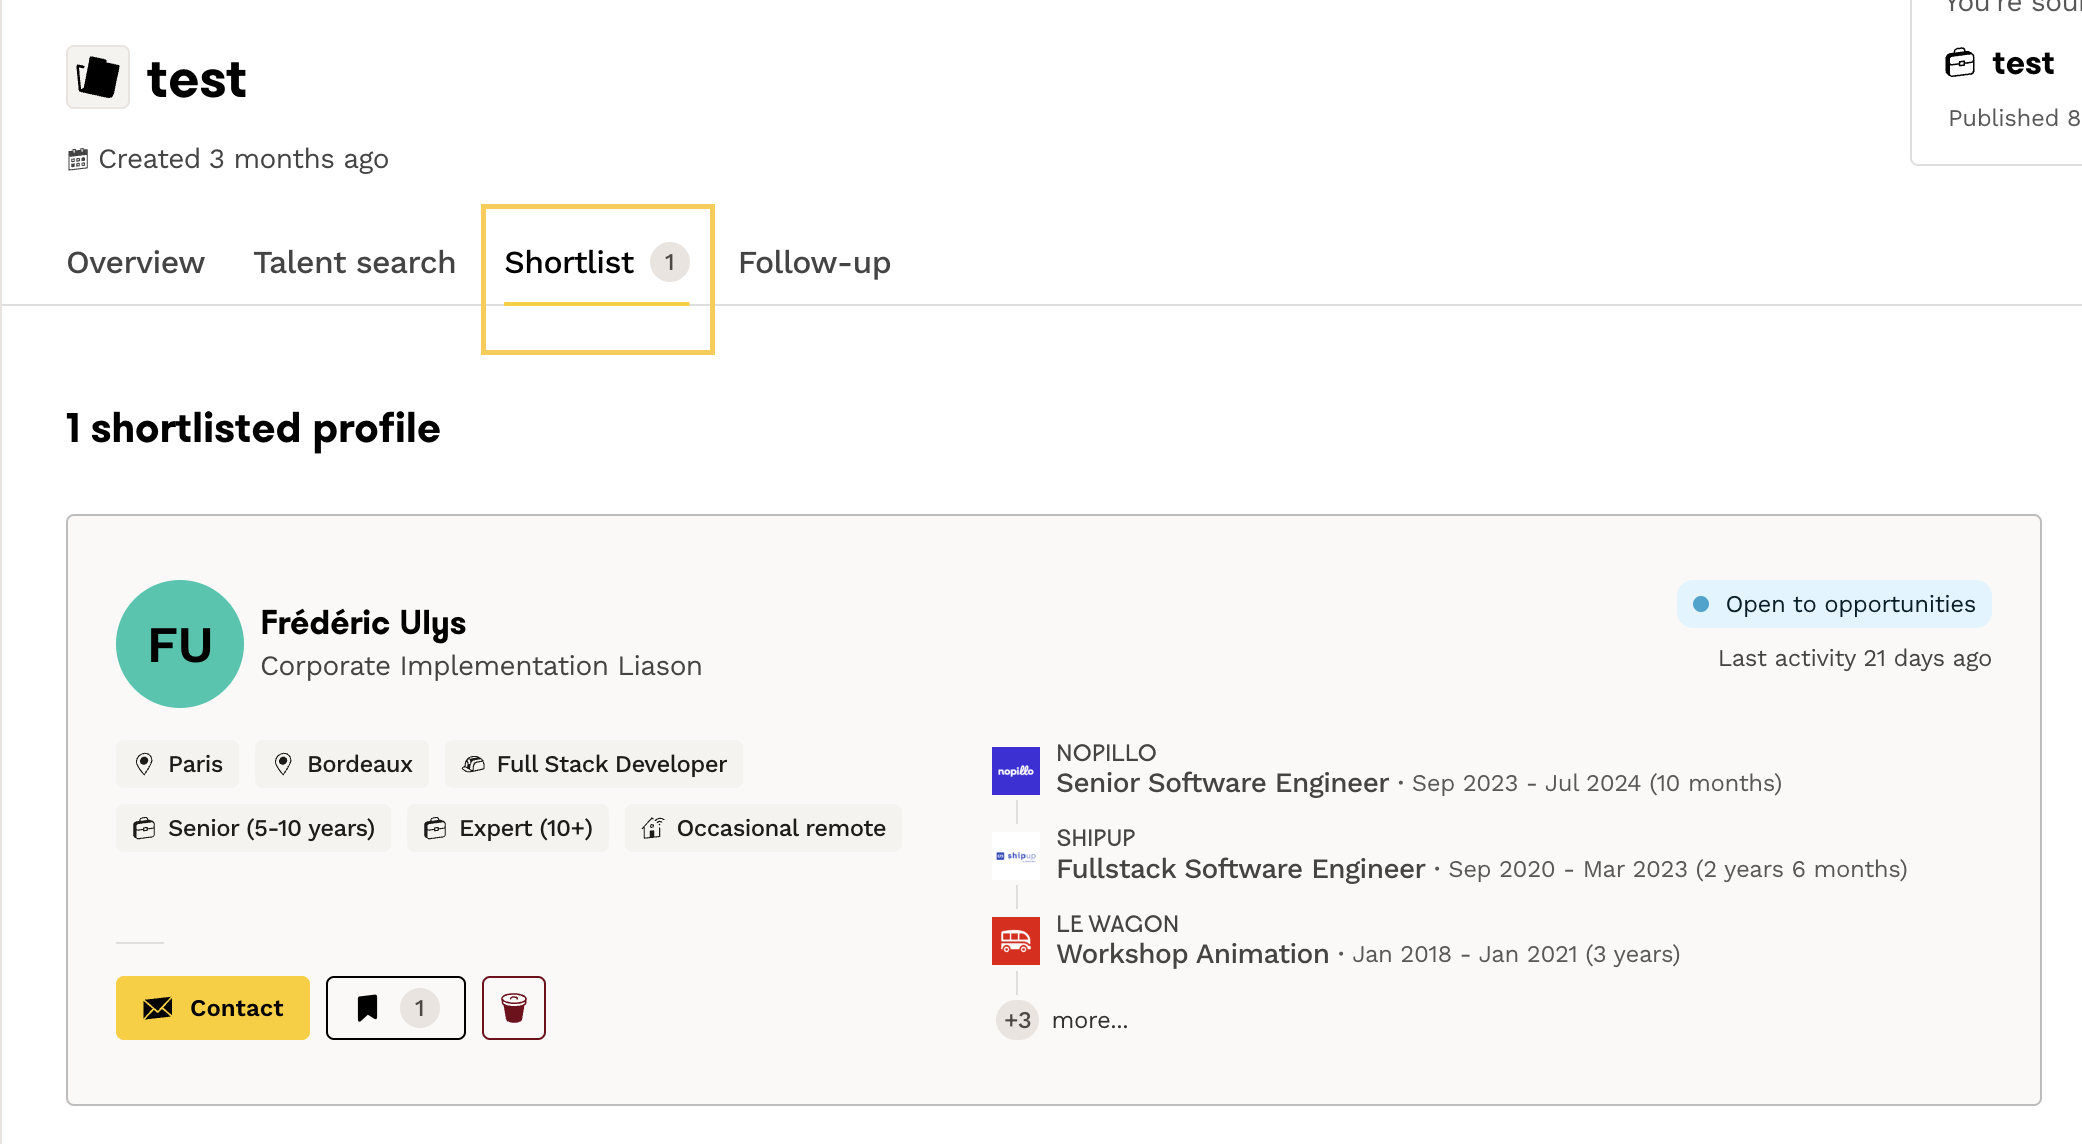Click the trash icon to remove profile
The height and width of the screenshot is (1144, 2082).
tap(513, 1008)
